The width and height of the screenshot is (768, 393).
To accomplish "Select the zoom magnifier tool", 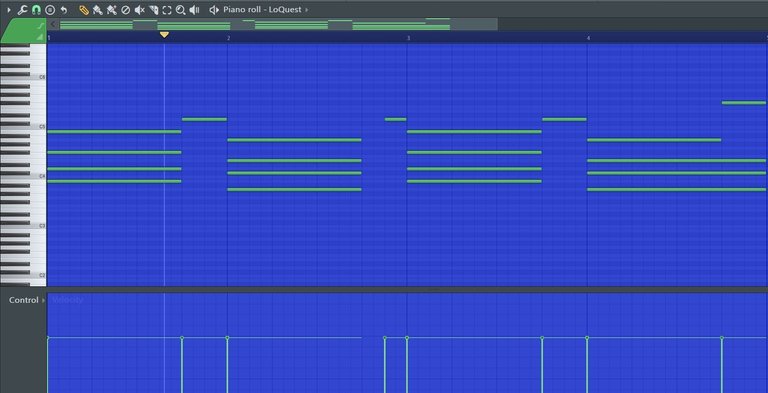I will (x=180, y=10).
